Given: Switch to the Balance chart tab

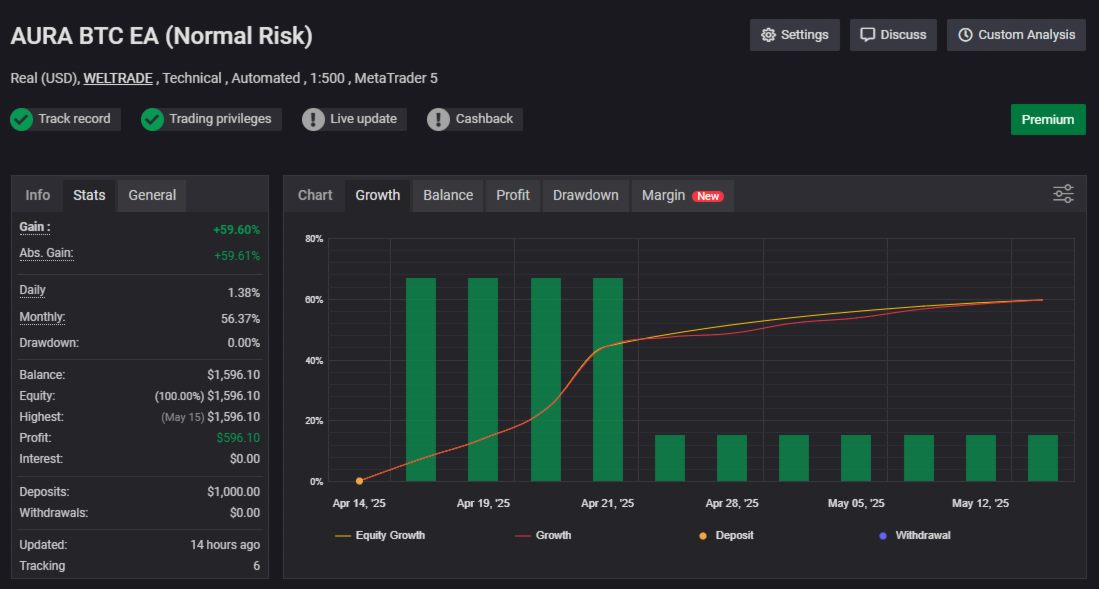Looking at the screenshot, I should pyautogui.click(x=447, y=195).
